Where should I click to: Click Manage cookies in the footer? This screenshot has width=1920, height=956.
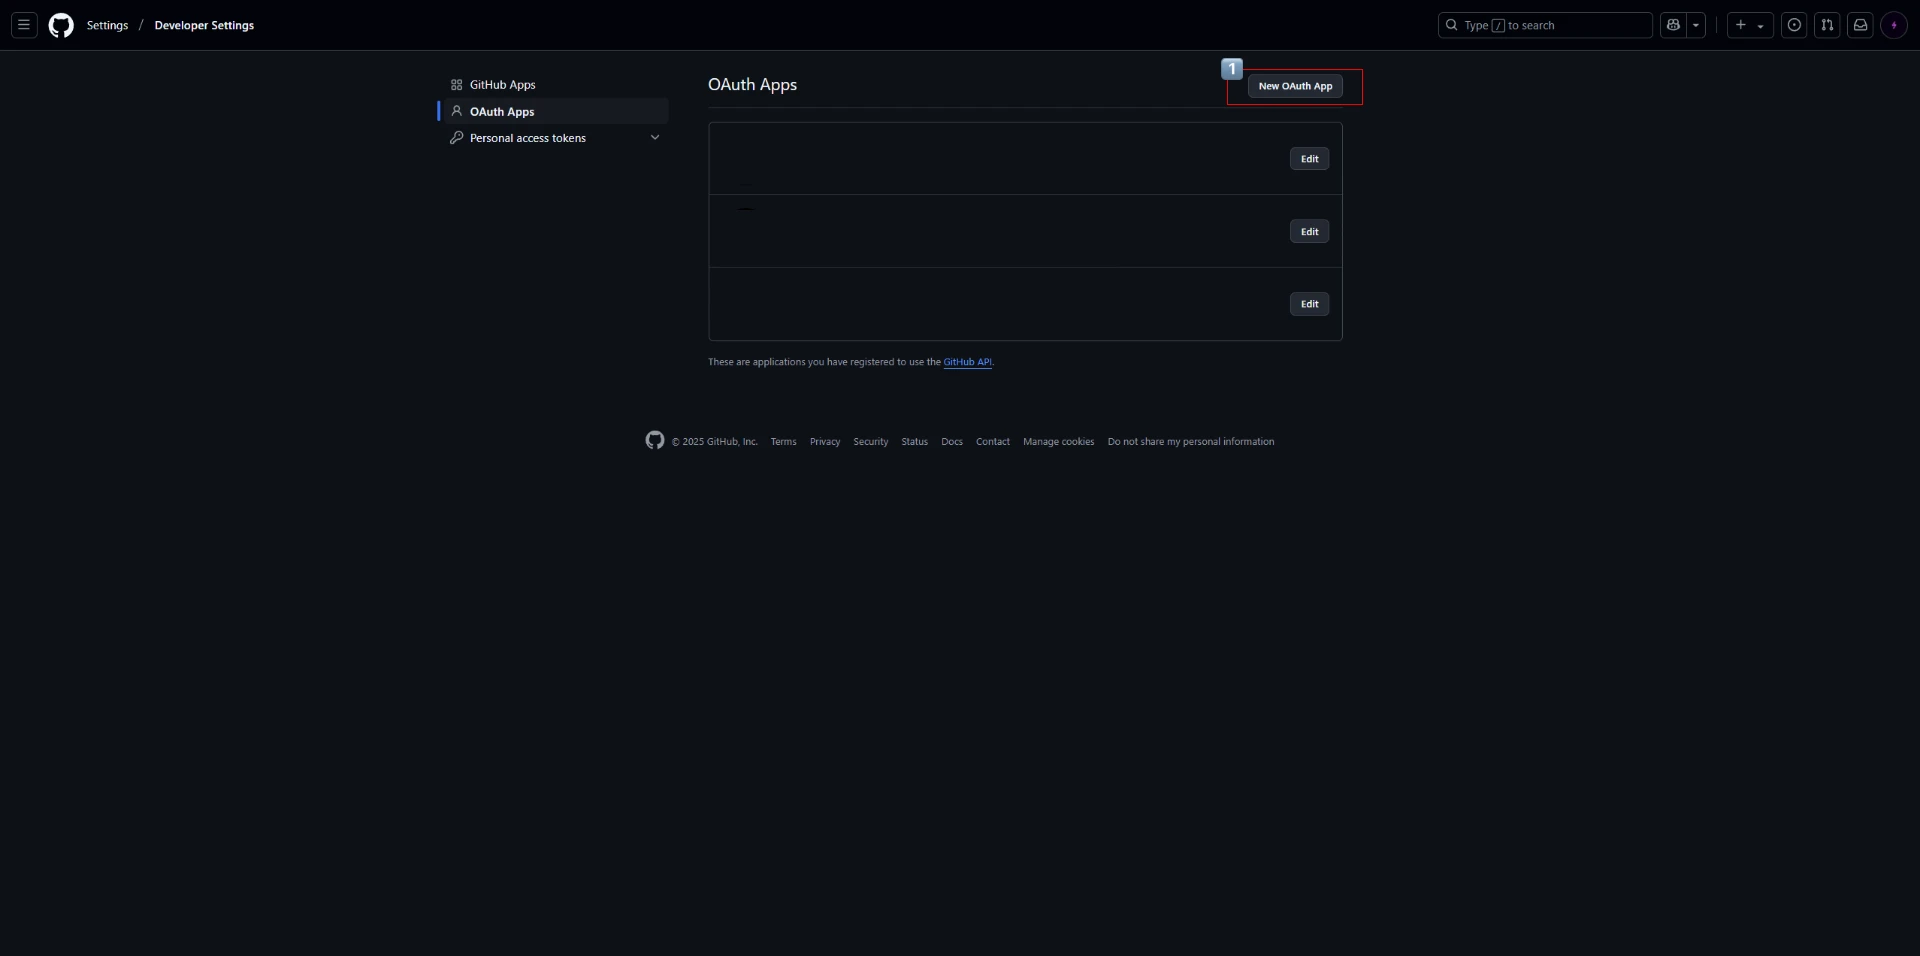tap(1058, 441)
